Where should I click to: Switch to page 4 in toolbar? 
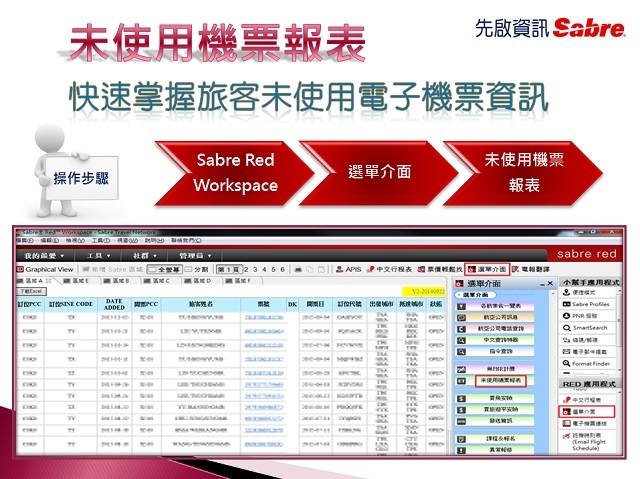[264, 269]
